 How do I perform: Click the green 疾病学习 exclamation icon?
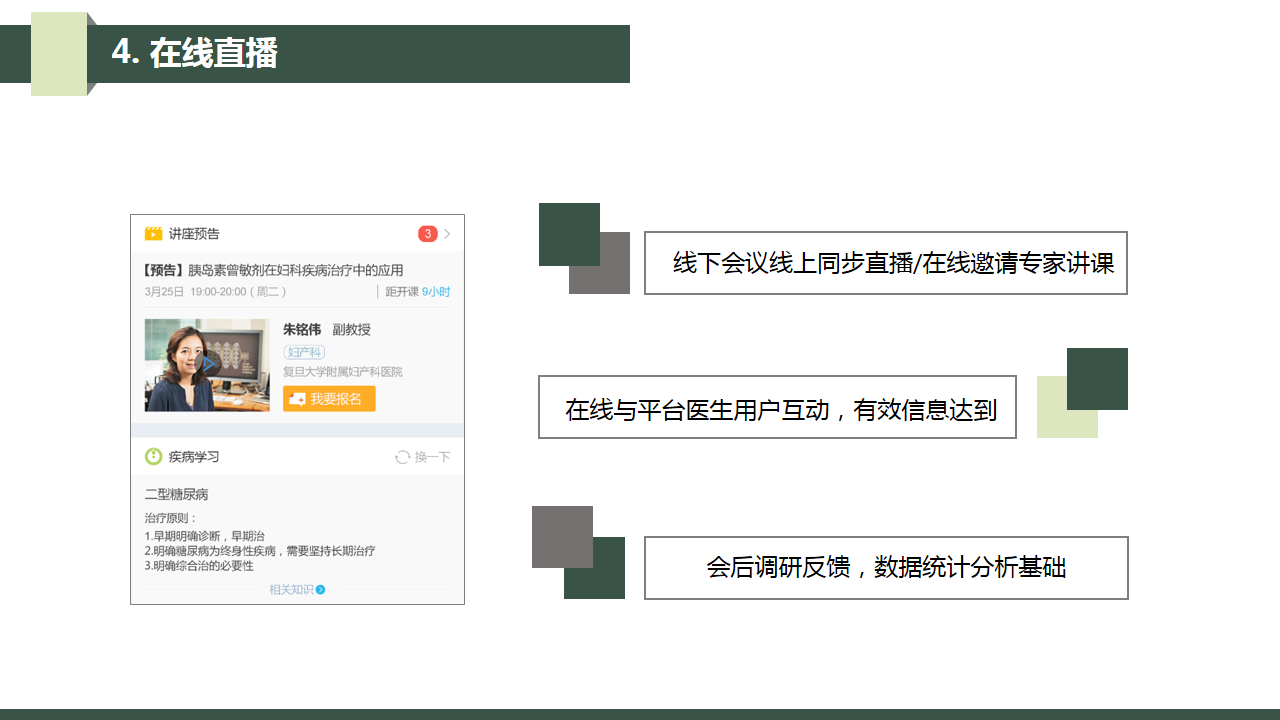pos(153,457)
